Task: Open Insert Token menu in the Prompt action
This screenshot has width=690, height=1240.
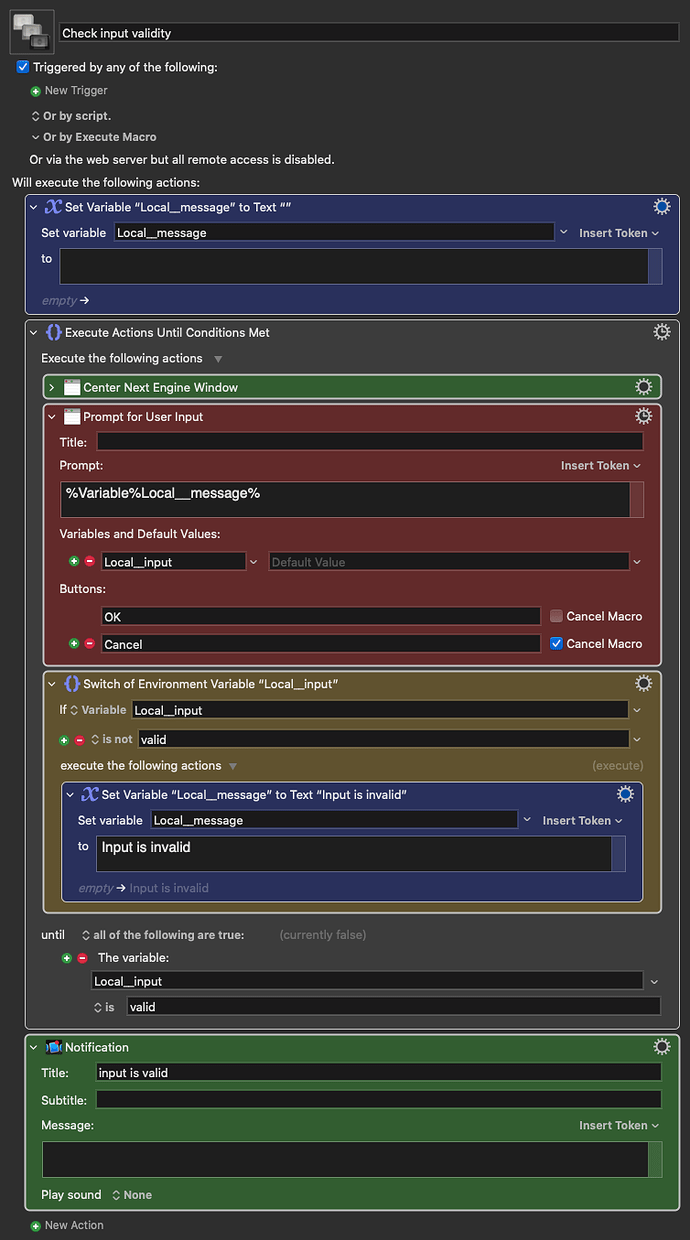Action: coord(601,465)
